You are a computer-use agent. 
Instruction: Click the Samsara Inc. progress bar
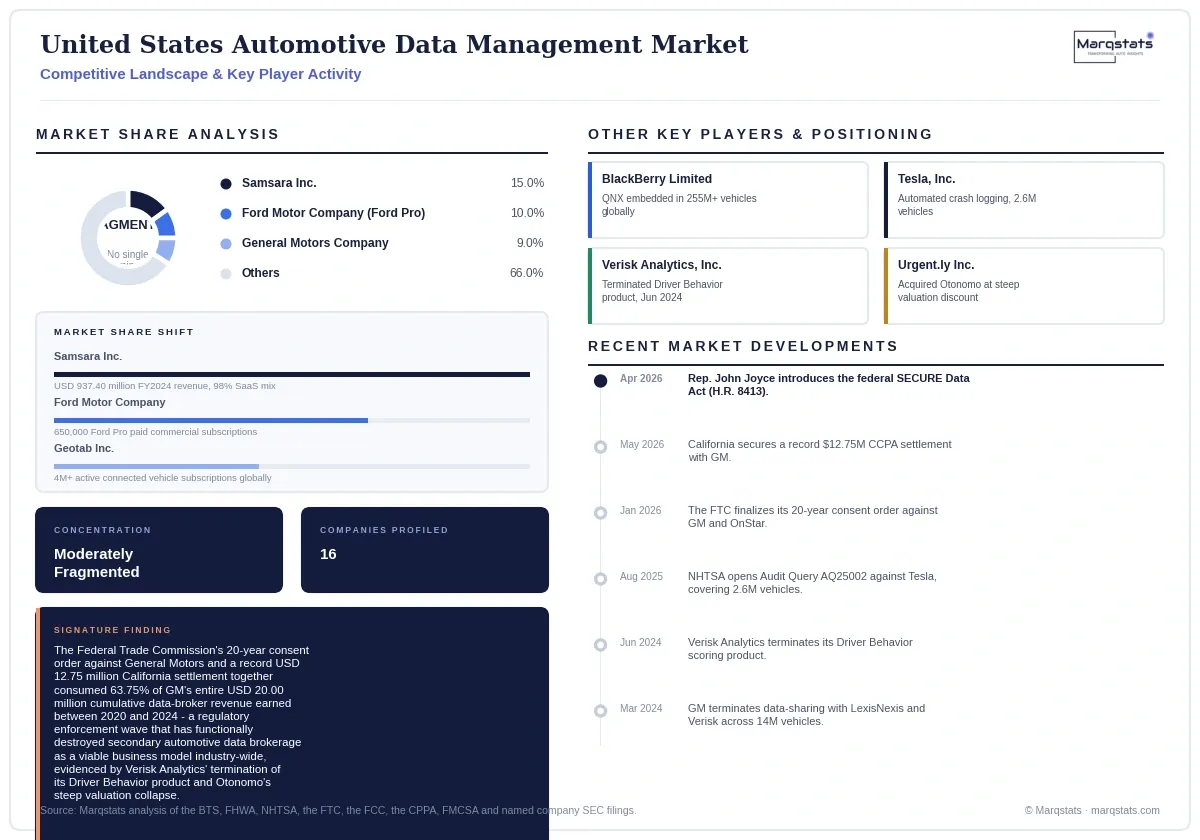(292, 374)
